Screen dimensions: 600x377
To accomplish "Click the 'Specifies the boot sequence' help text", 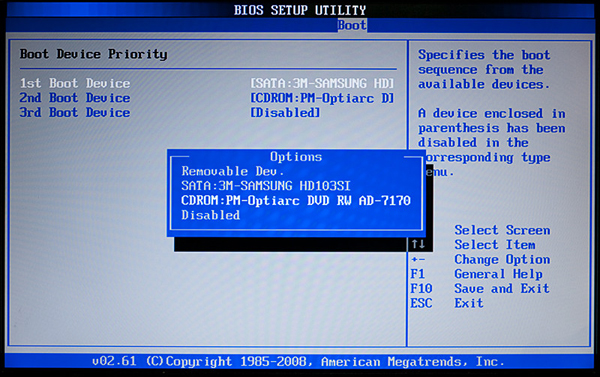I will point(484,69).
